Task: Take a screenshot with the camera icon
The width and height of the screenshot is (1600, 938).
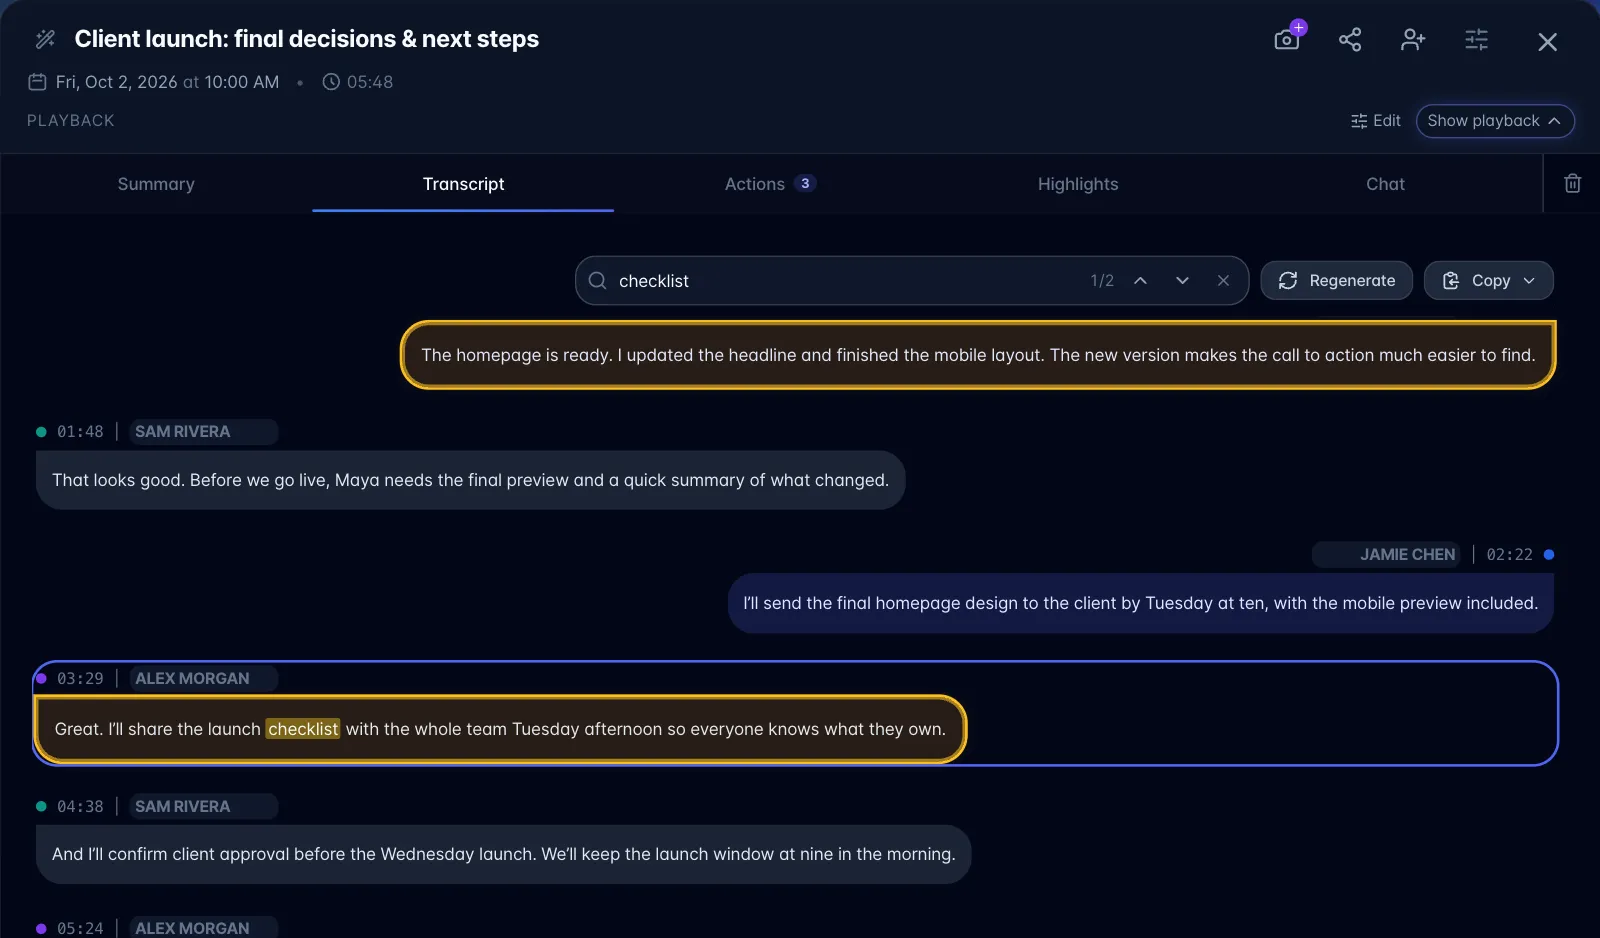Action: [1287, 39]
